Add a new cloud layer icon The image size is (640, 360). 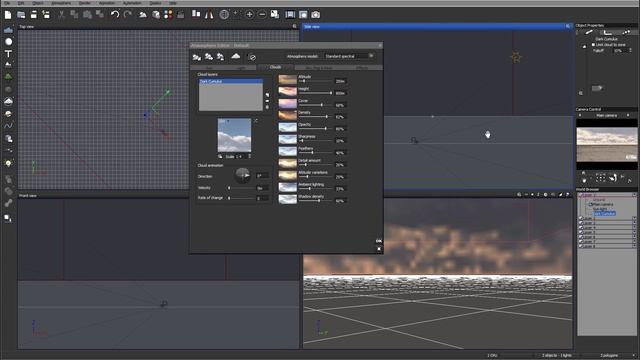(x=267, y=95)
